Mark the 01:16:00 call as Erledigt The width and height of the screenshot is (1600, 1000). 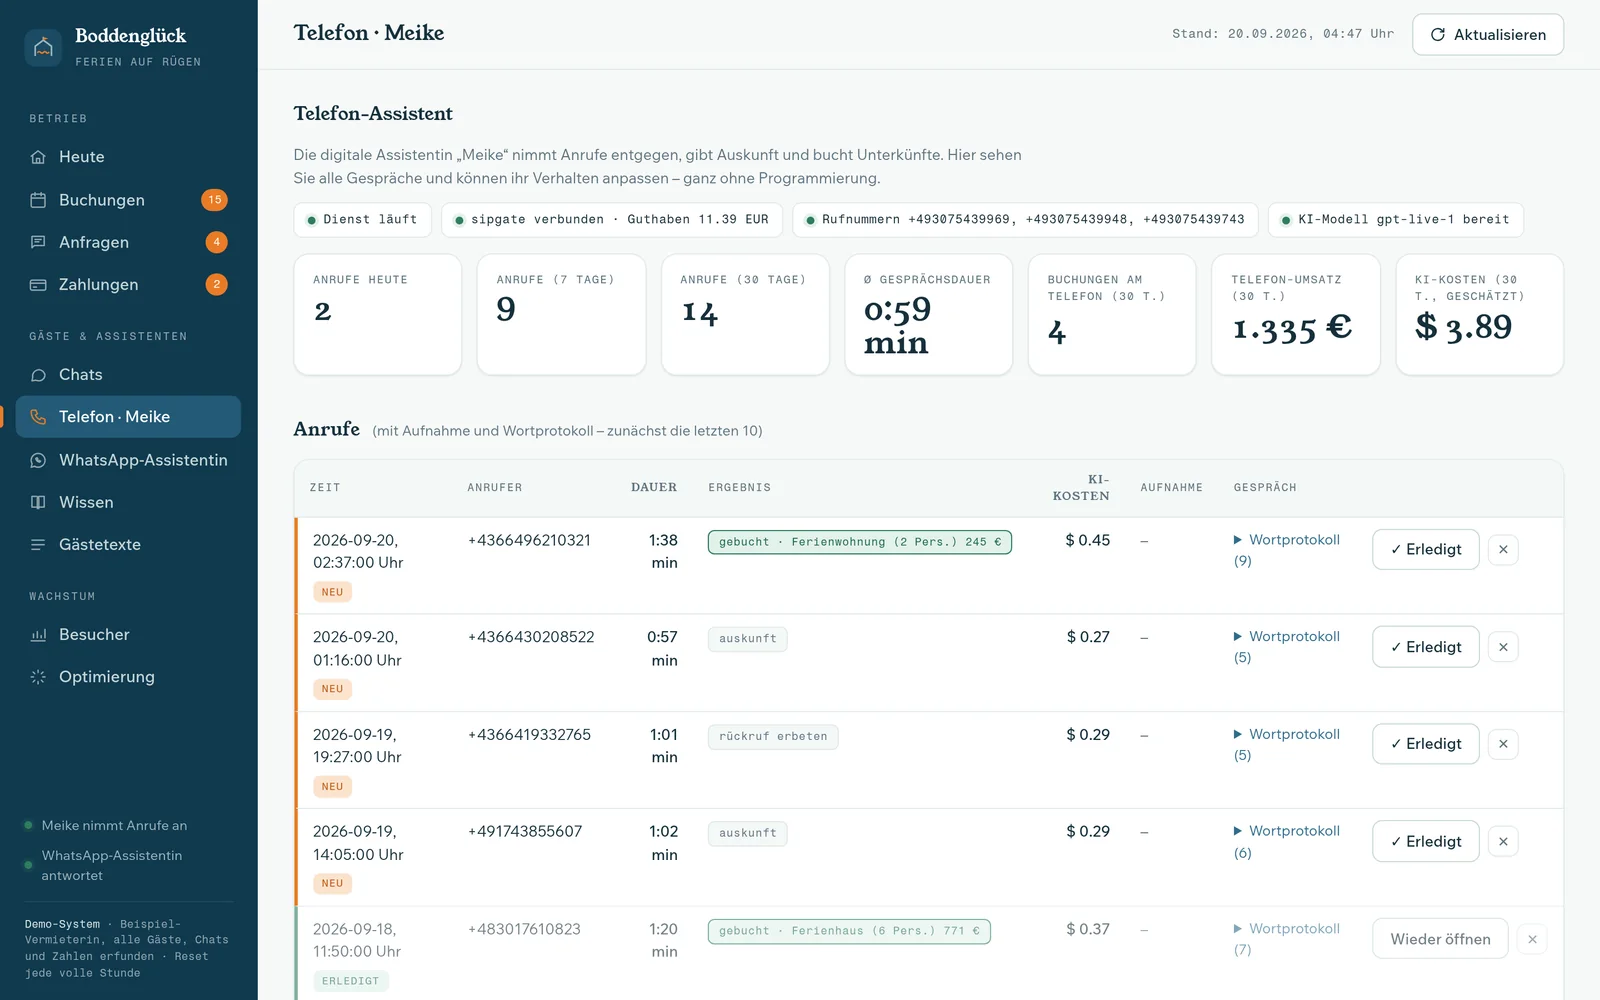1425,647
